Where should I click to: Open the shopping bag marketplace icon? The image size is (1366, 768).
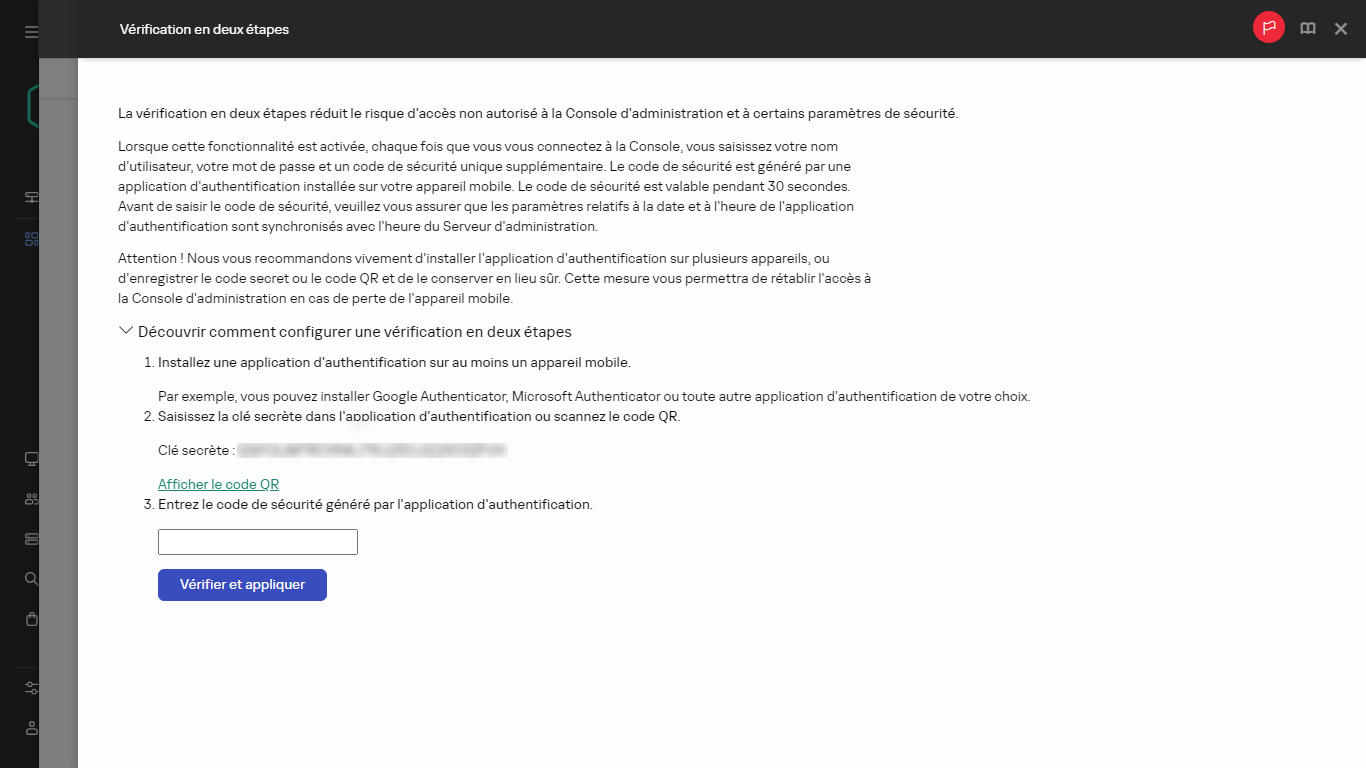[31, 619]
